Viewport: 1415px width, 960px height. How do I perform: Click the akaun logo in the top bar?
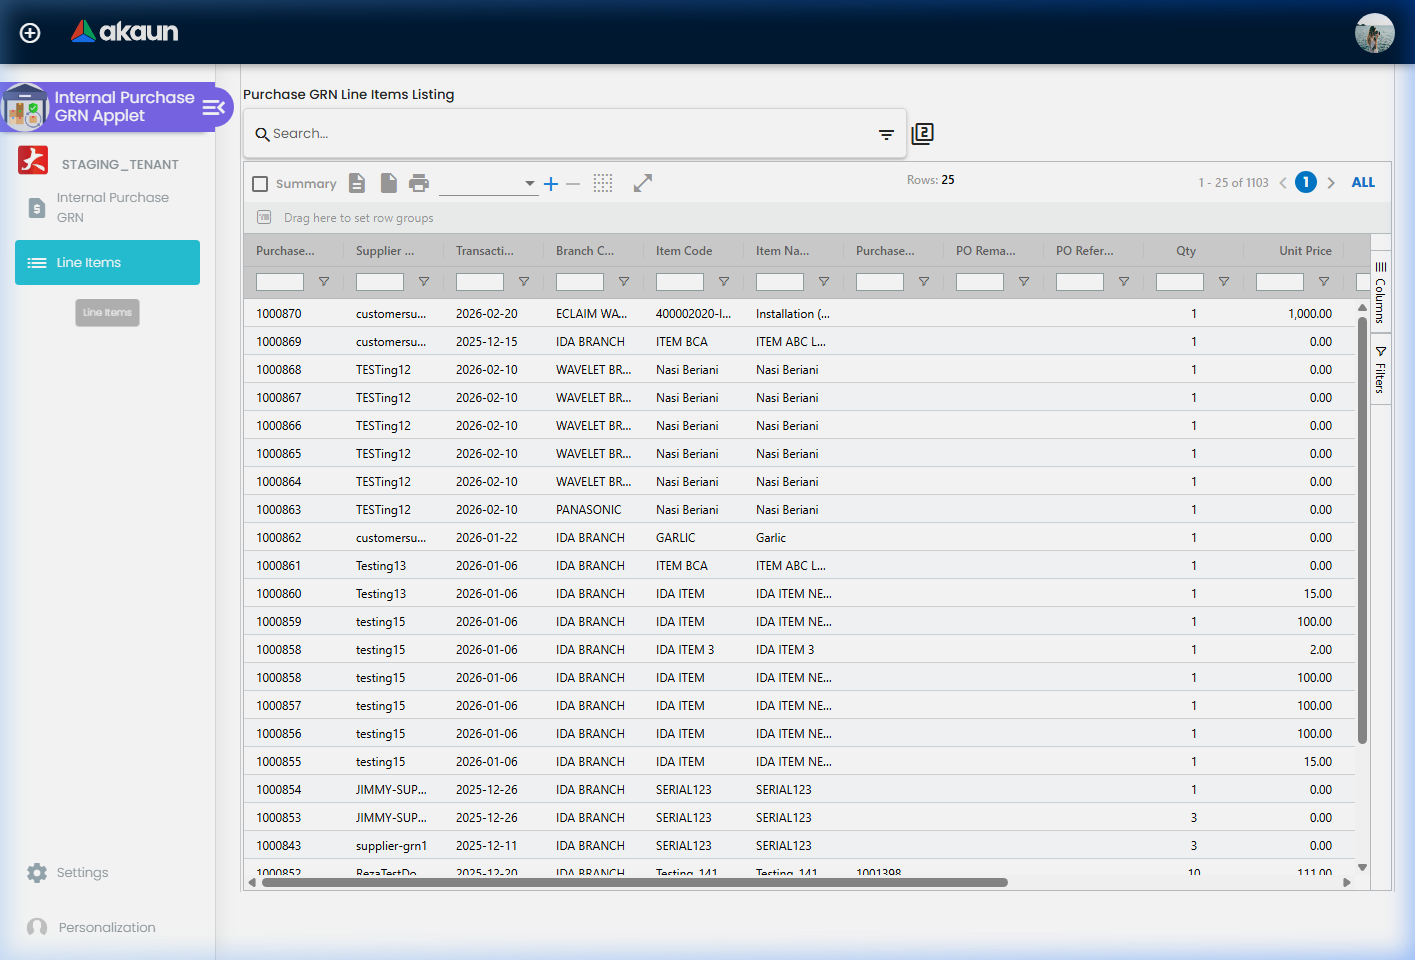click(x=124, y=31)
